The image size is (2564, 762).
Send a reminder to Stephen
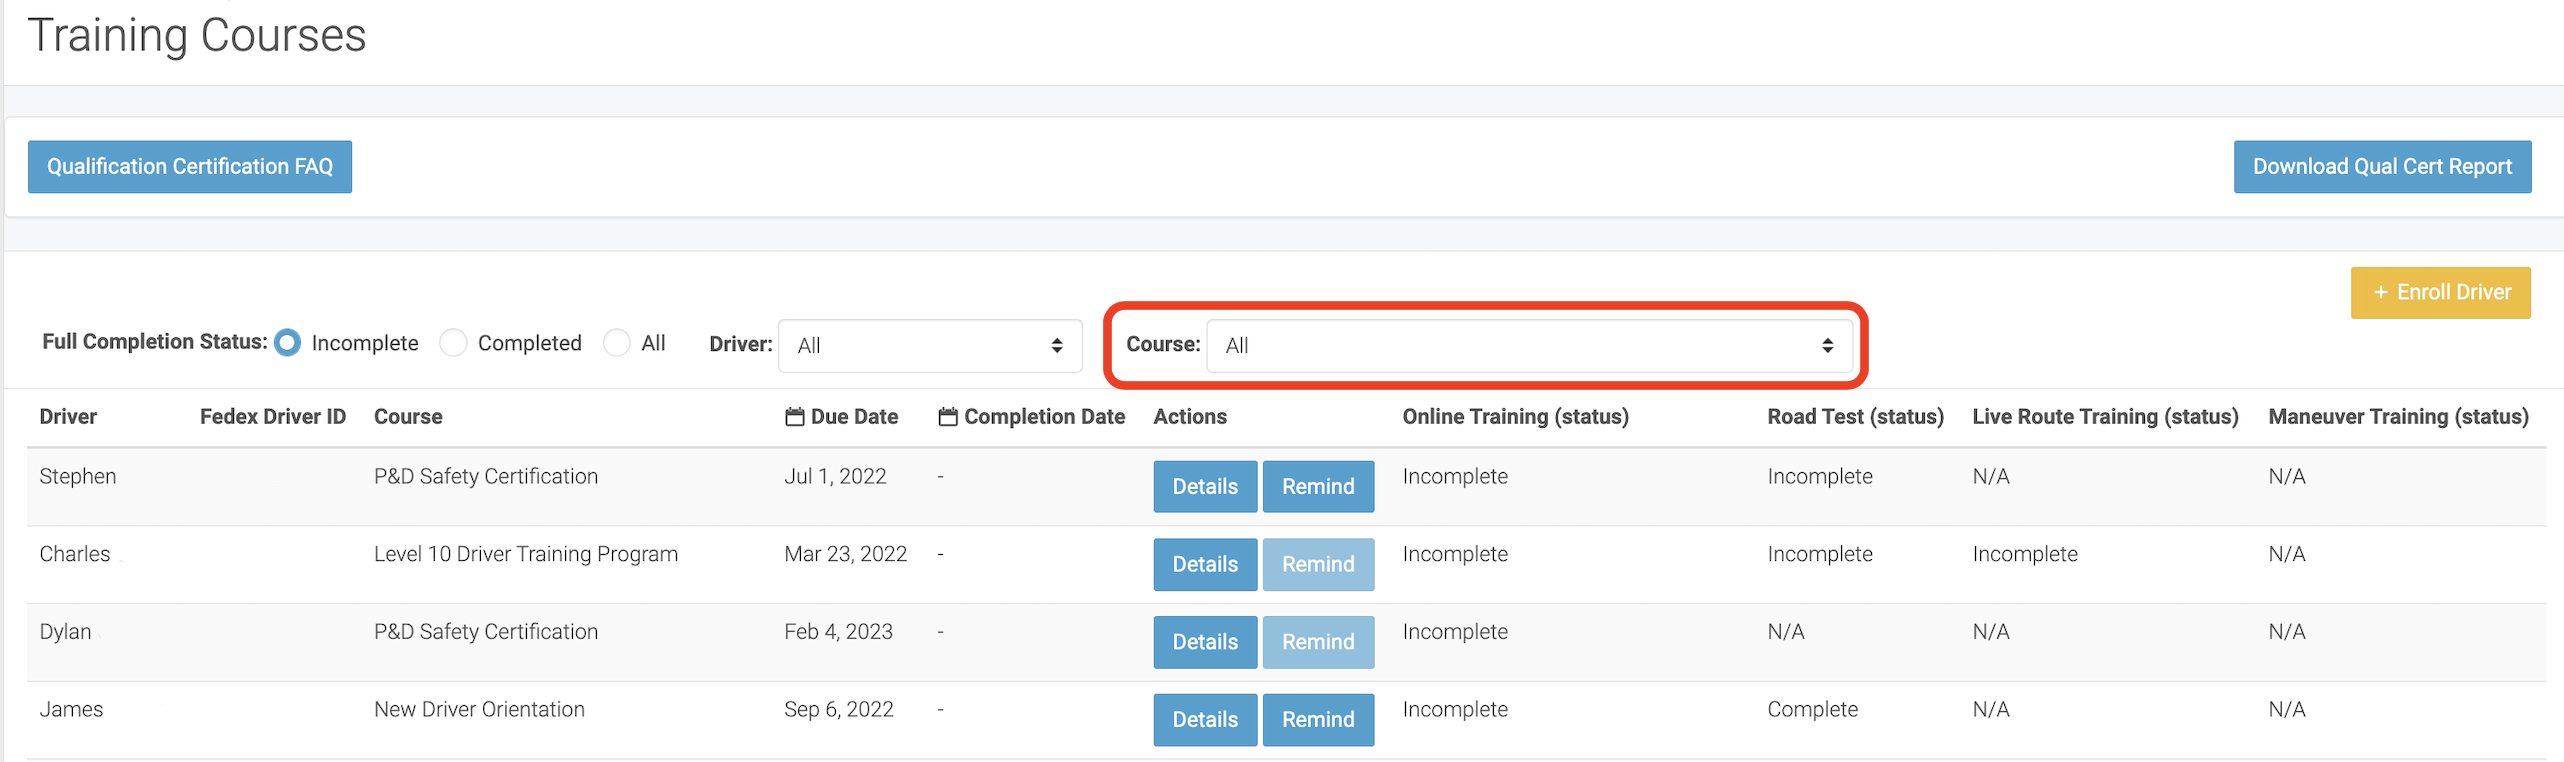[x=1318, y=487]
